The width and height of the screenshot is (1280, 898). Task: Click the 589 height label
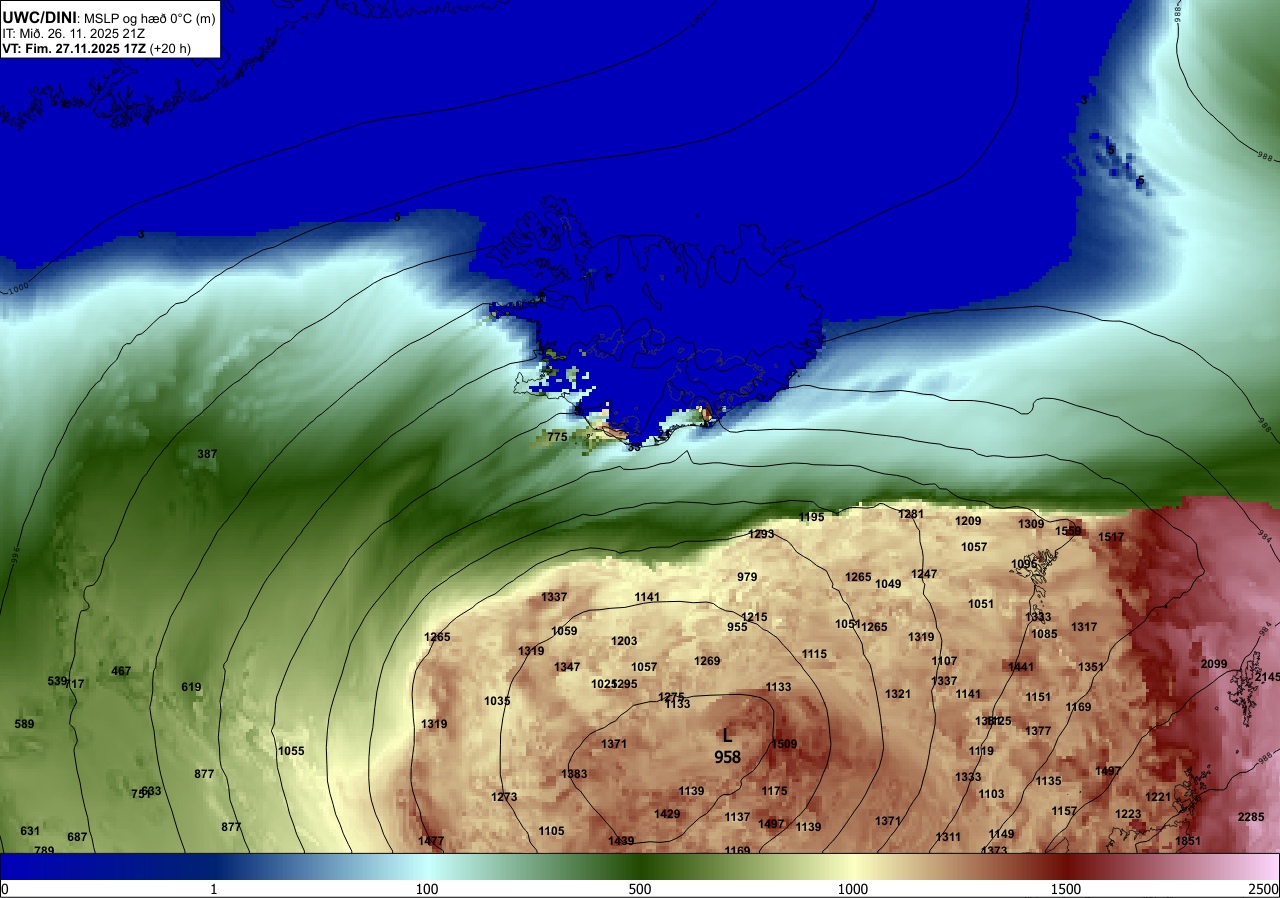click(x=24, y=724)
